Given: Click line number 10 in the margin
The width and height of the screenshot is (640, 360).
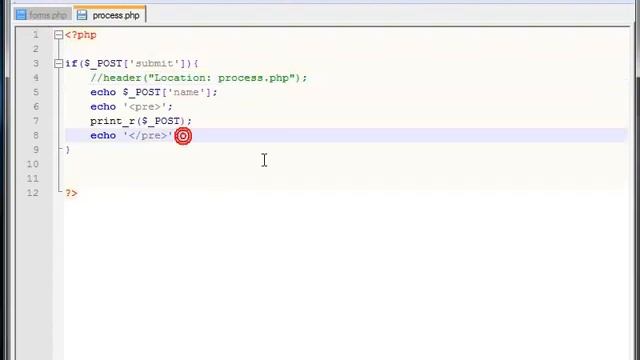Looking at the screenshot, I should tap(32, 164).
